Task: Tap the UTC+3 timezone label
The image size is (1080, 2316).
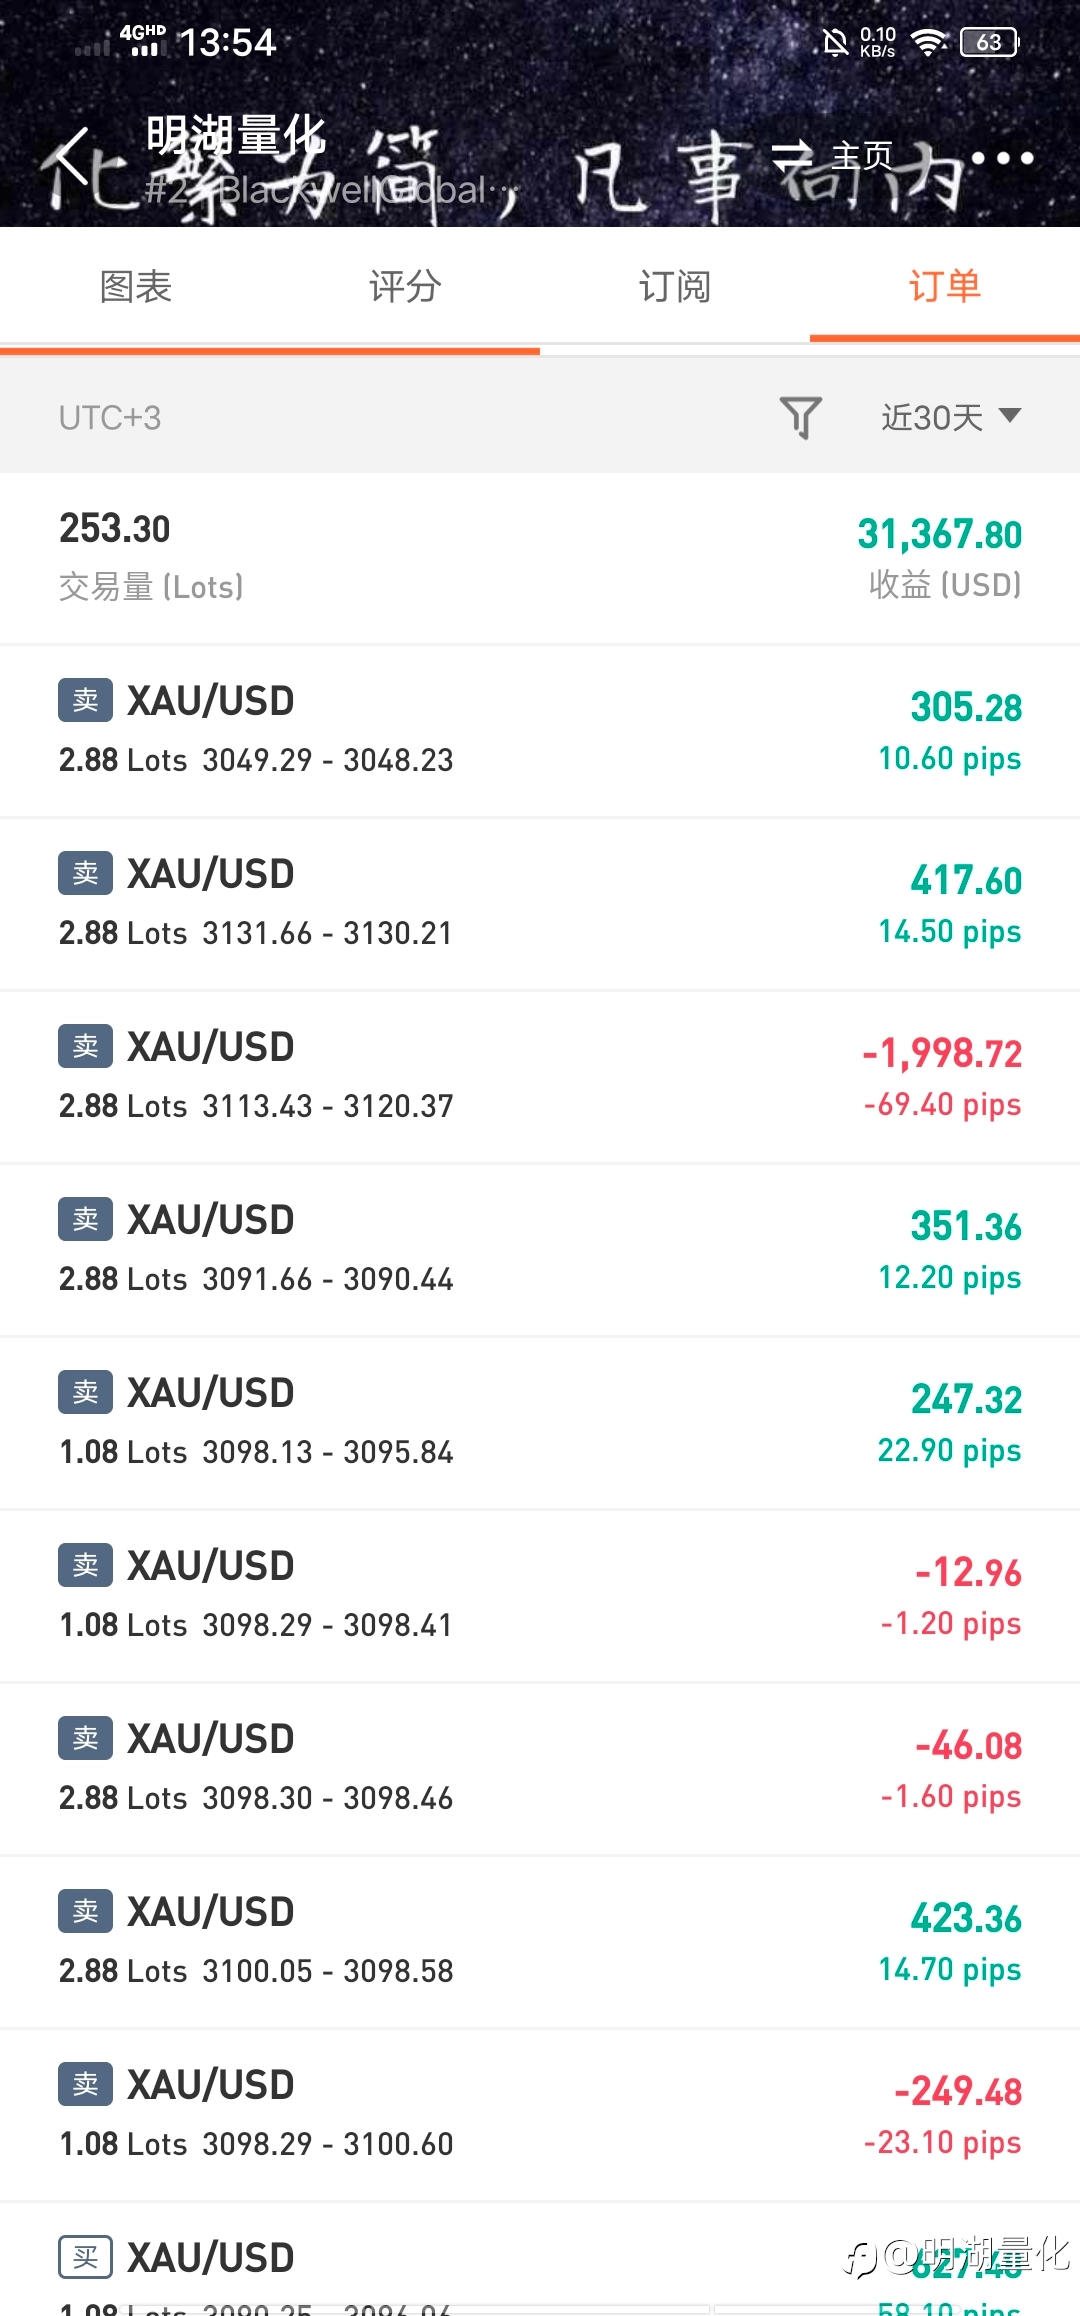Action: click(110, 417)
